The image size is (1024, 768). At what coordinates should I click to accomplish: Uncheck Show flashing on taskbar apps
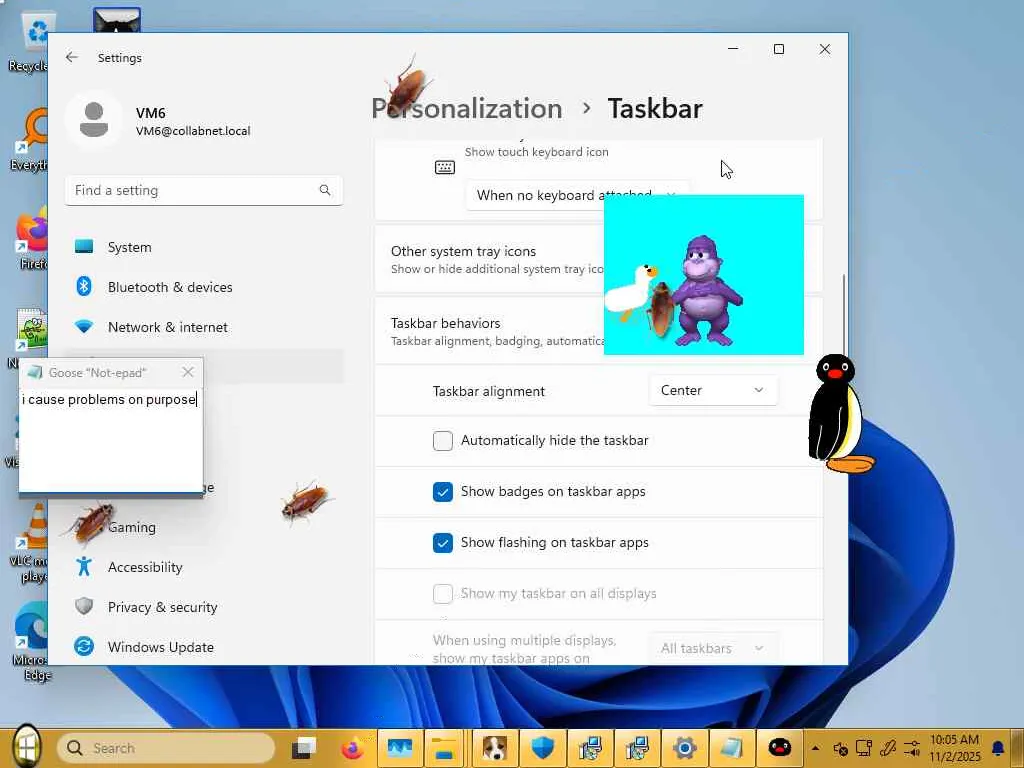coord(443,543)
